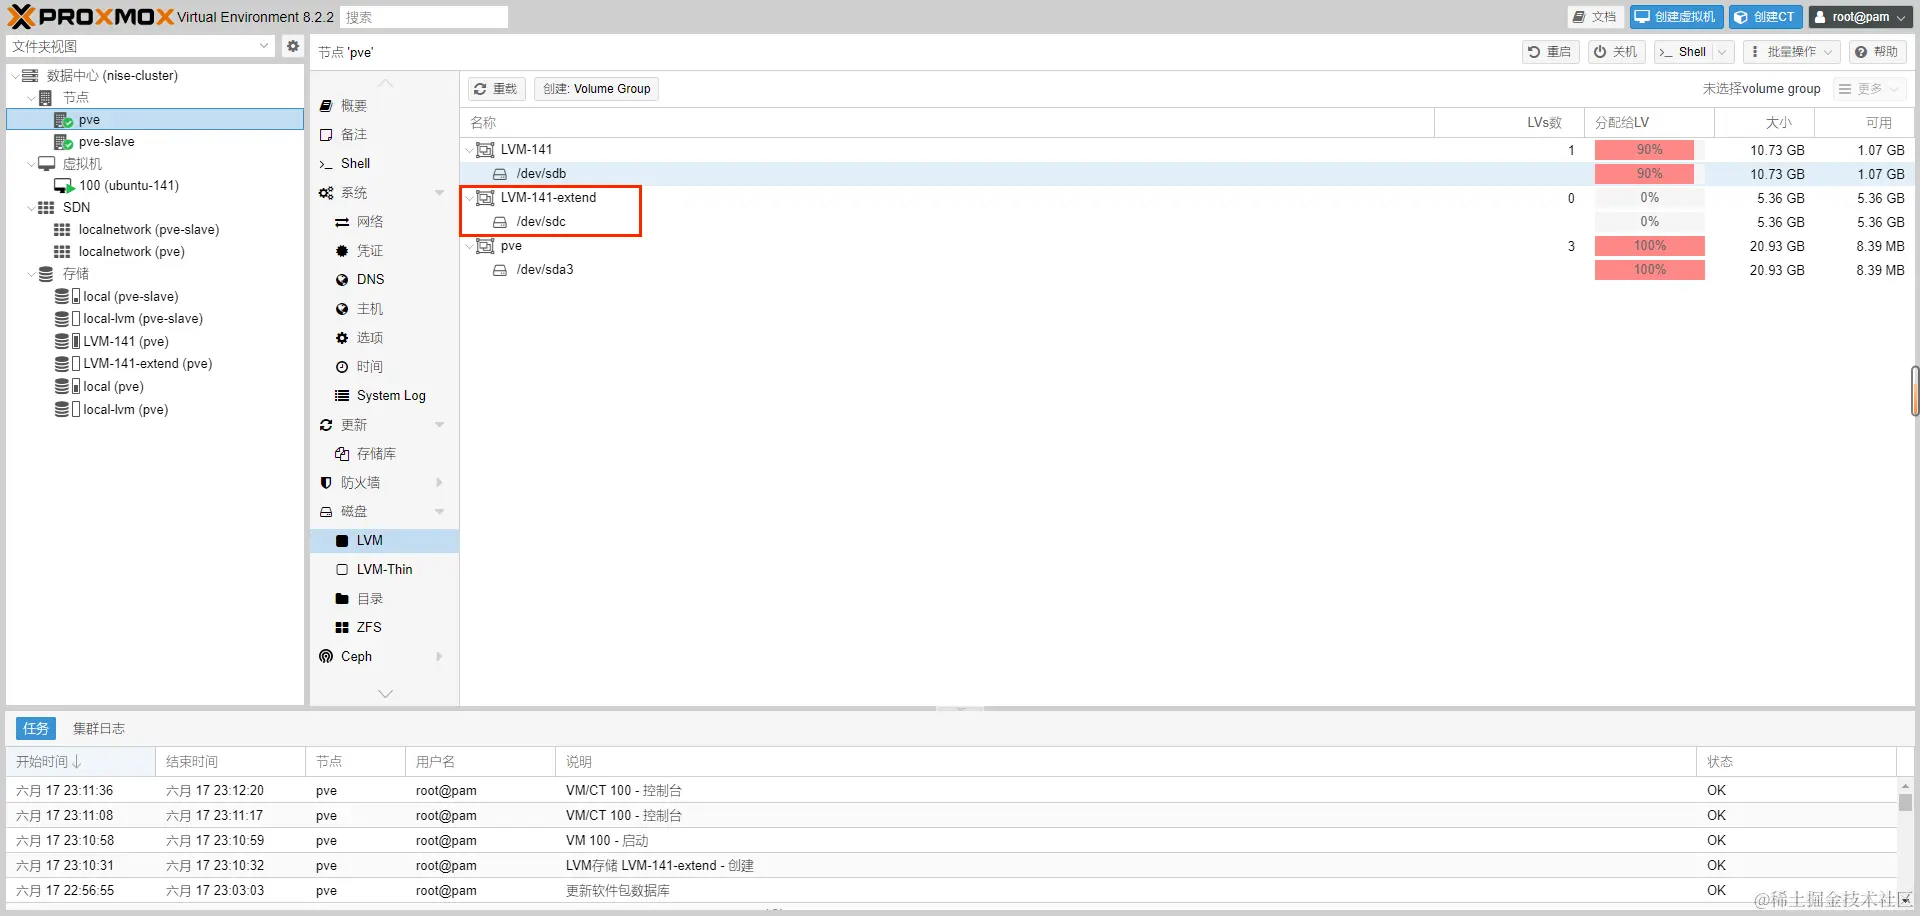Image resolution: width=1920 pixels, height=916 pixels.
Task: Open the 批量操作 bulk actions dropdown
Action: coord(1790,52)
